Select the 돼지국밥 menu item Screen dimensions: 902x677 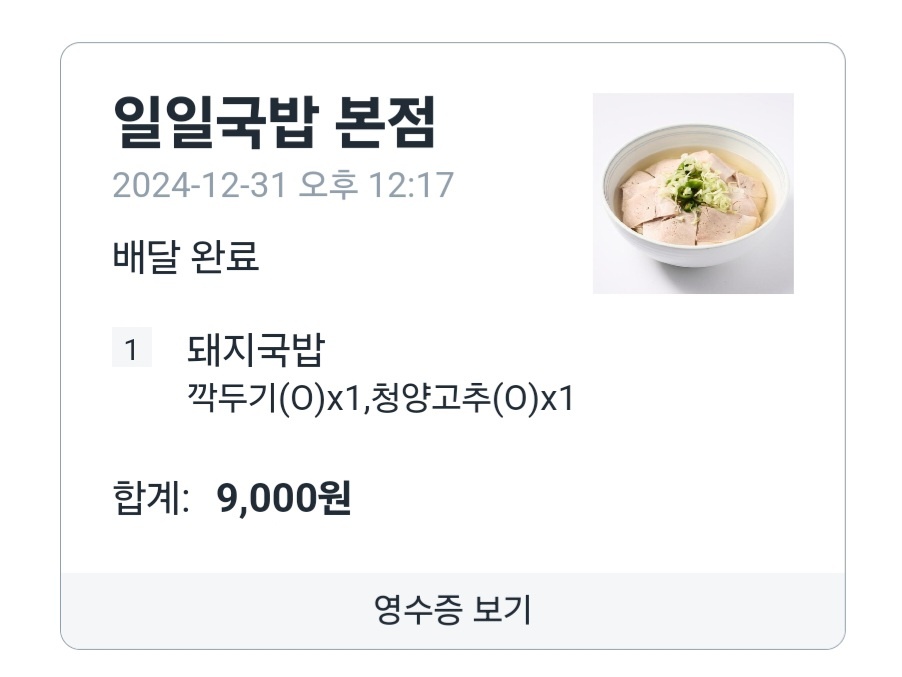pos(256,350)
